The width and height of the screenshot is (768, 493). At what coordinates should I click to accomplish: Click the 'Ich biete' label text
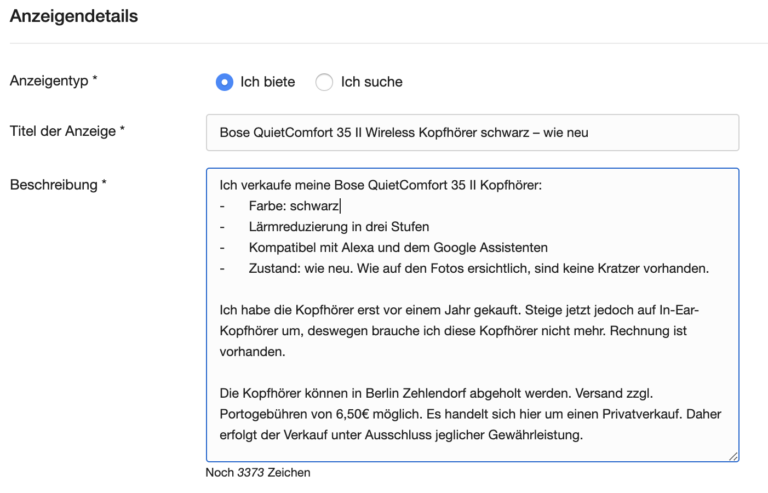pyautogui.click(x=267, y=82)
